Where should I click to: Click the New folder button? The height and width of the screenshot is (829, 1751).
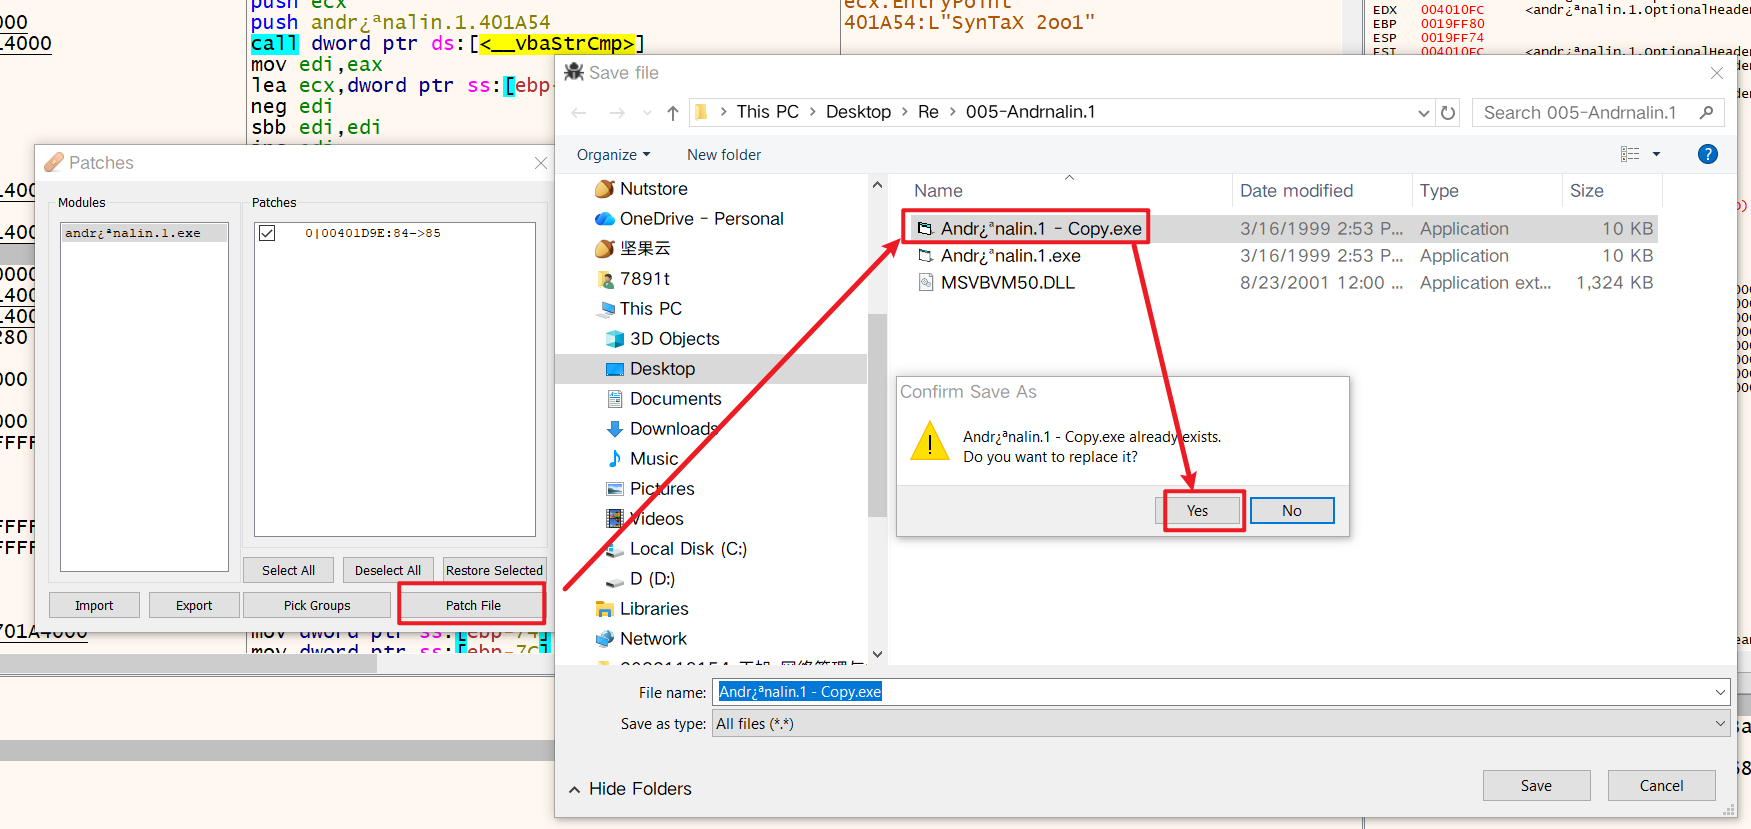click(724, 155)
